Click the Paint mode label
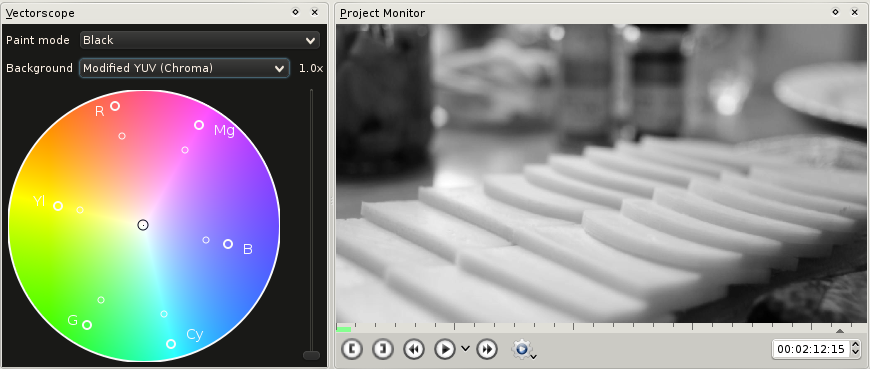The image size is (870, 369). click(38, 40)
